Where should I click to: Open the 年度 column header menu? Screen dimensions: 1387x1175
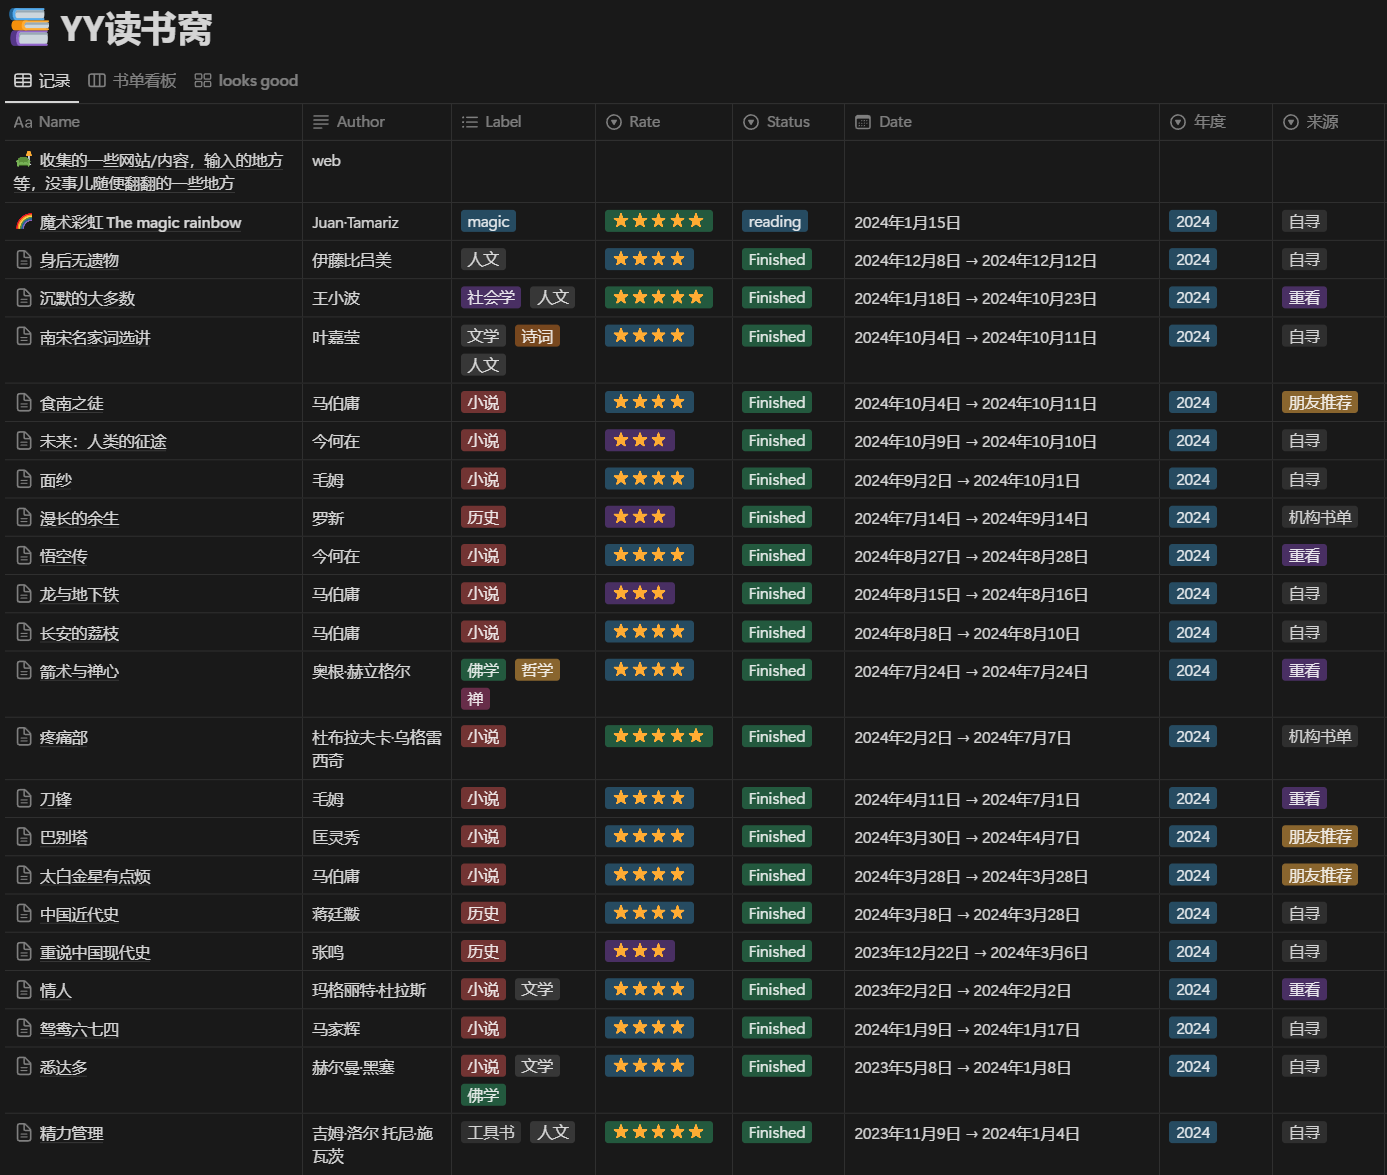point(1216,122)
